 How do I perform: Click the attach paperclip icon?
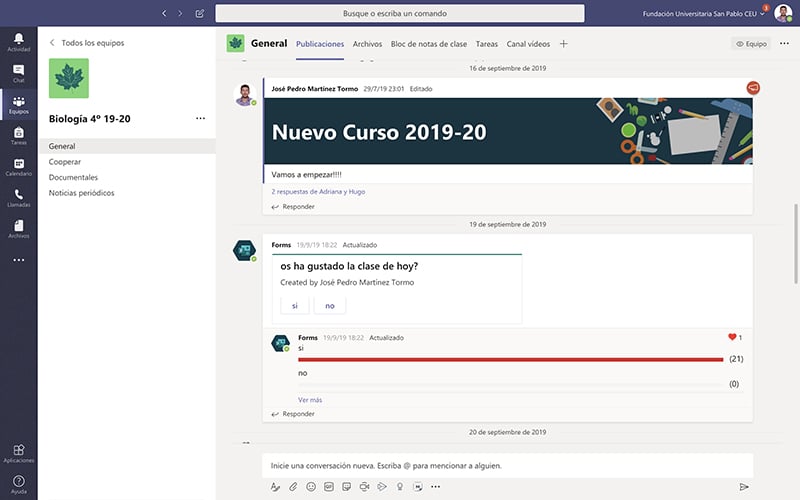coord(293,487)
